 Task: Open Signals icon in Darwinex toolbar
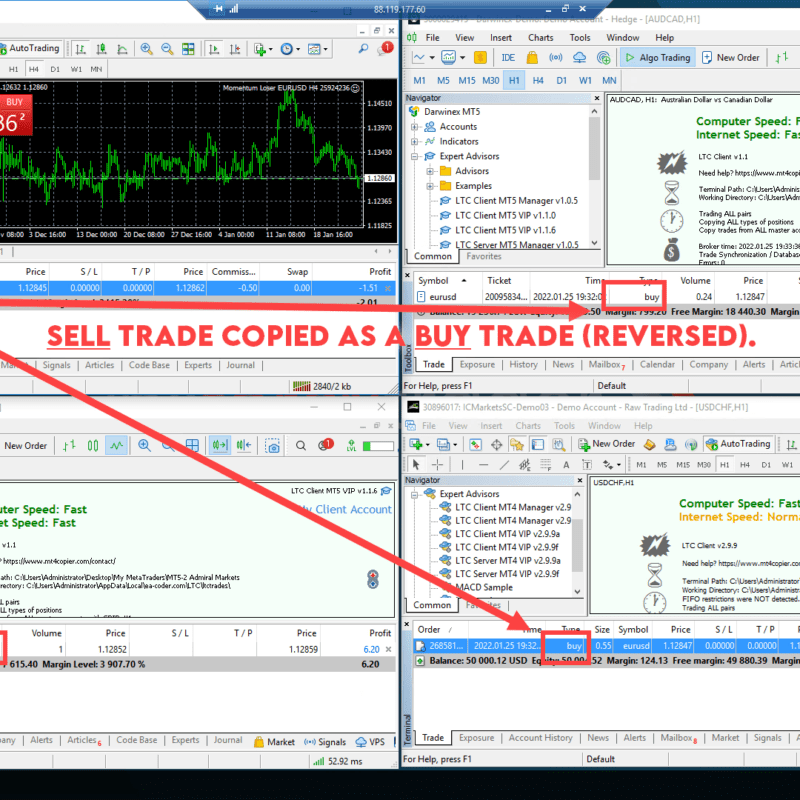pyautogui.click(x=556, y=58)
